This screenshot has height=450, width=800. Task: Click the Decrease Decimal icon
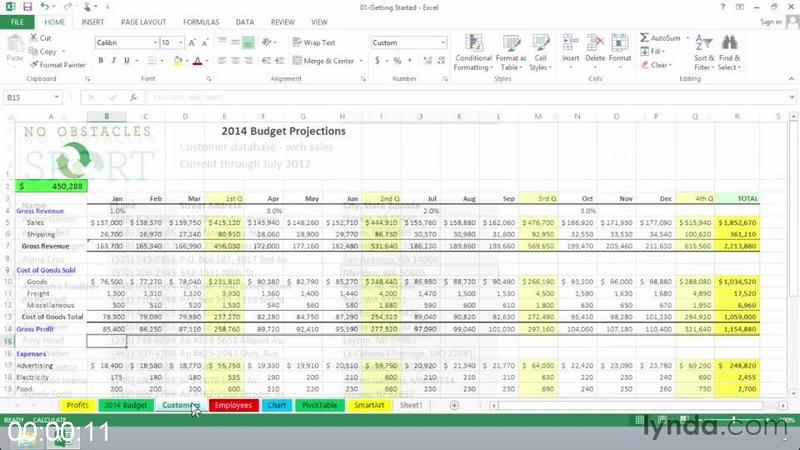[441, 61]
